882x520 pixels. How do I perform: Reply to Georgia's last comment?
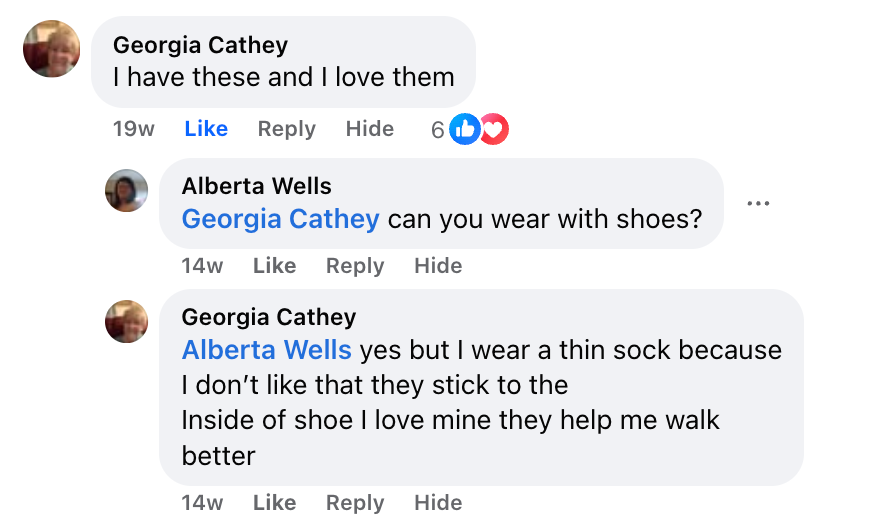[x=355, y=503]
